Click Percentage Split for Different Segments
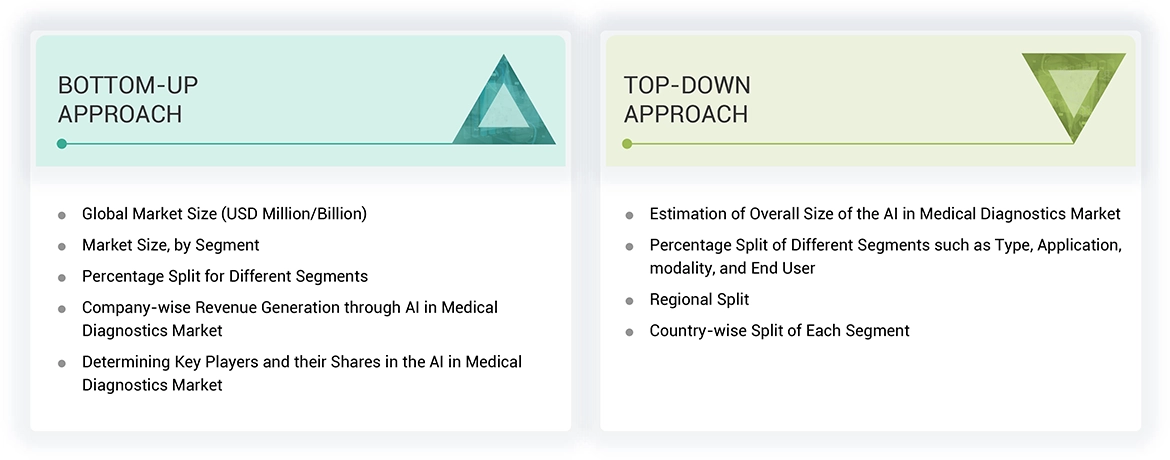Image resolution: width=1170 pixels, height=460 pixels. click(225, 276)
